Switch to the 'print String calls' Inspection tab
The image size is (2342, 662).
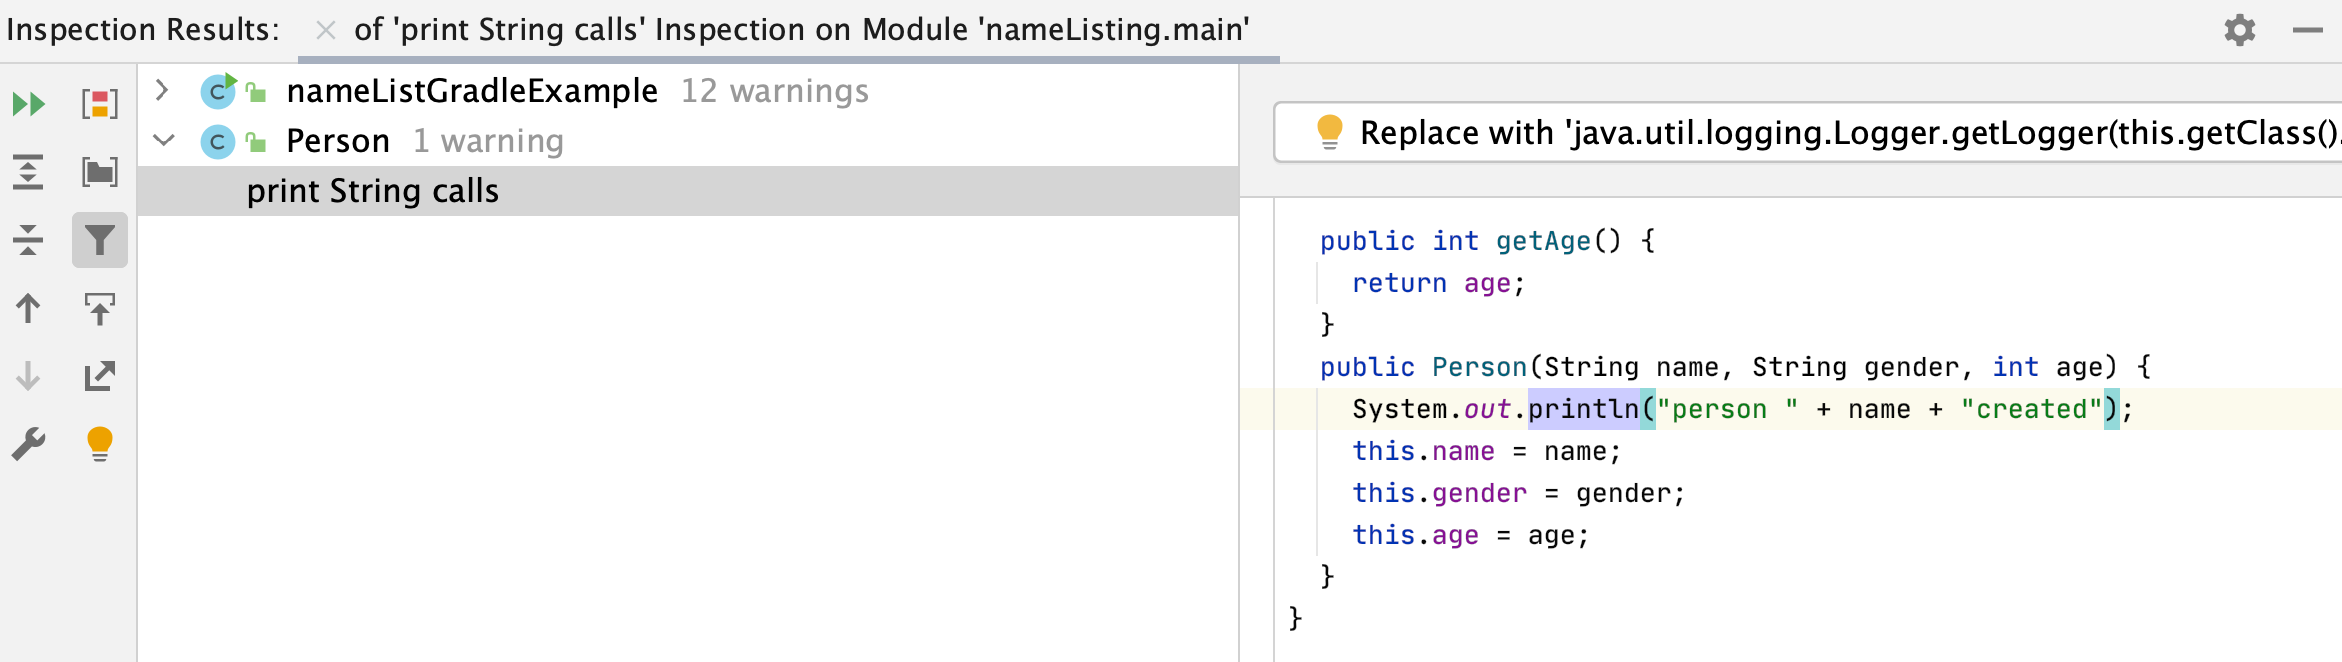tap(800, 30)
